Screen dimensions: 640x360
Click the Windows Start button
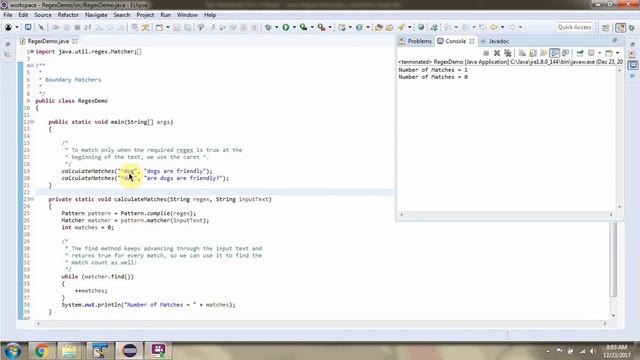13,351
